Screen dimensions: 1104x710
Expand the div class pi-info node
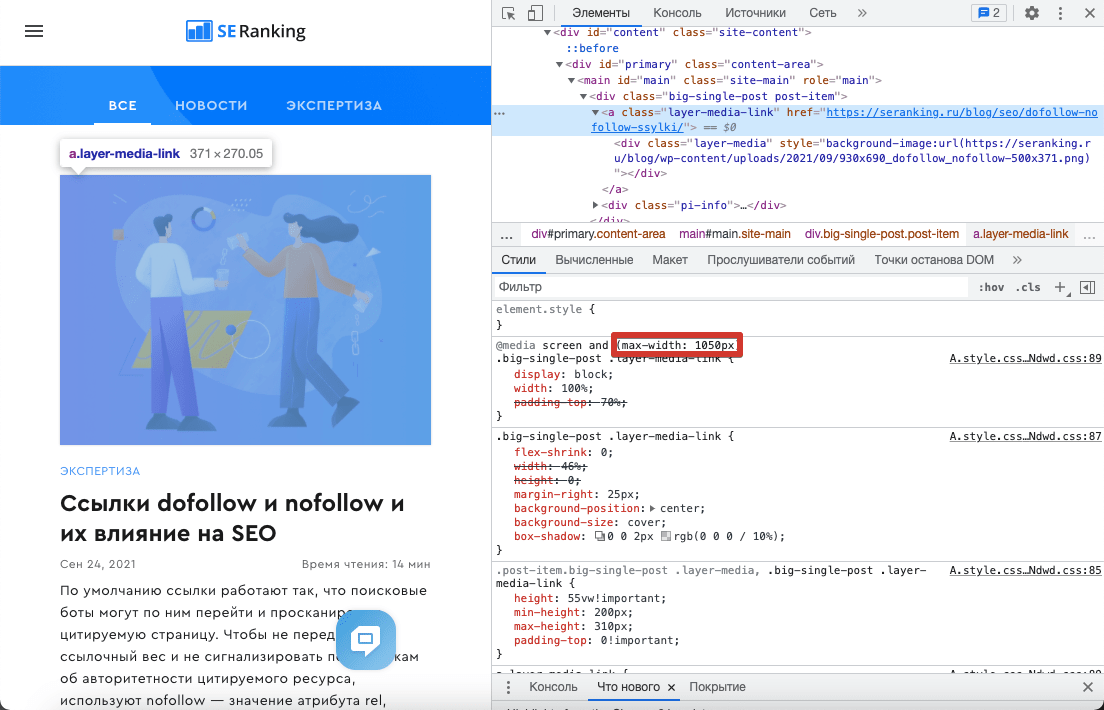tap(596, 205)
